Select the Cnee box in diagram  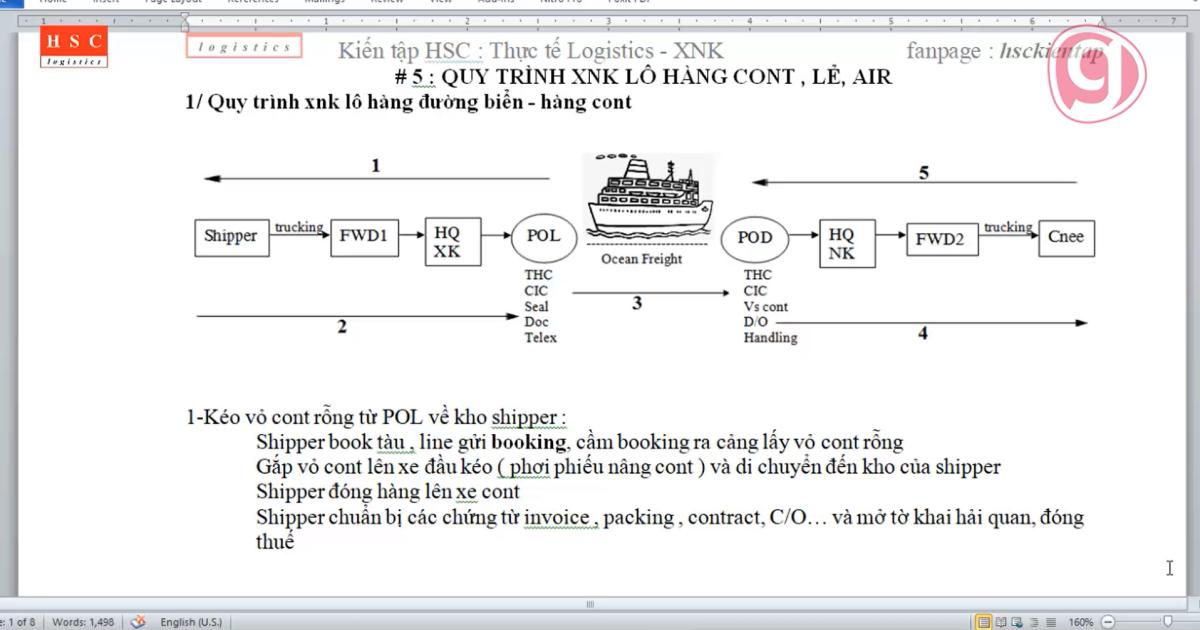coord(1065,237)
